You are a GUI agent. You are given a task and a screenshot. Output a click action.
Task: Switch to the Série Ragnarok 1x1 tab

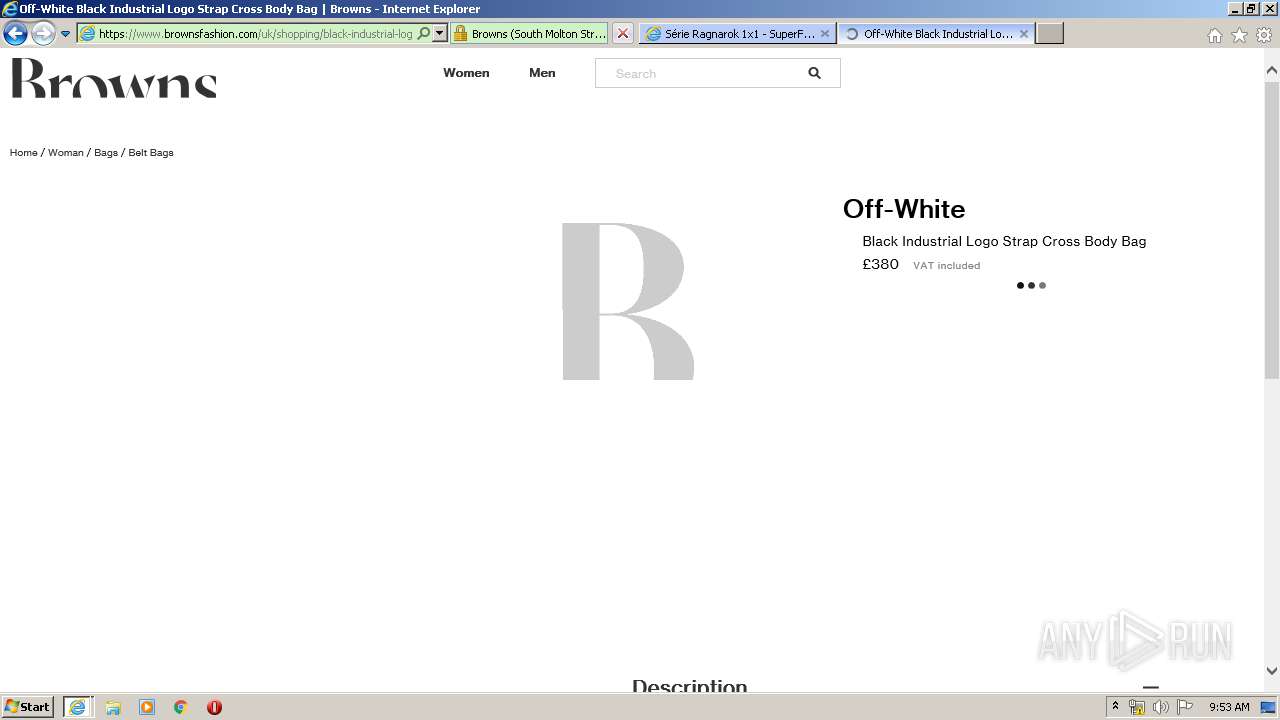point(736,33)
